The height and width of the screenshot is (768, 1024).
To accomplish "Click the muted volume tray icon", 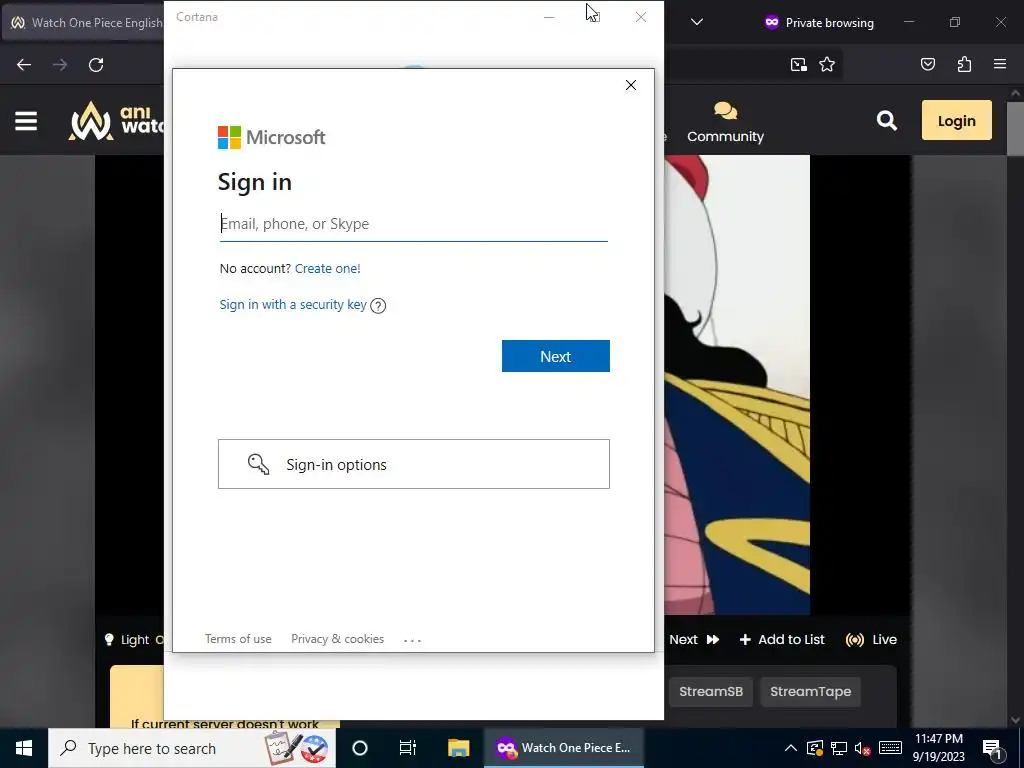I will click(863, 748).
